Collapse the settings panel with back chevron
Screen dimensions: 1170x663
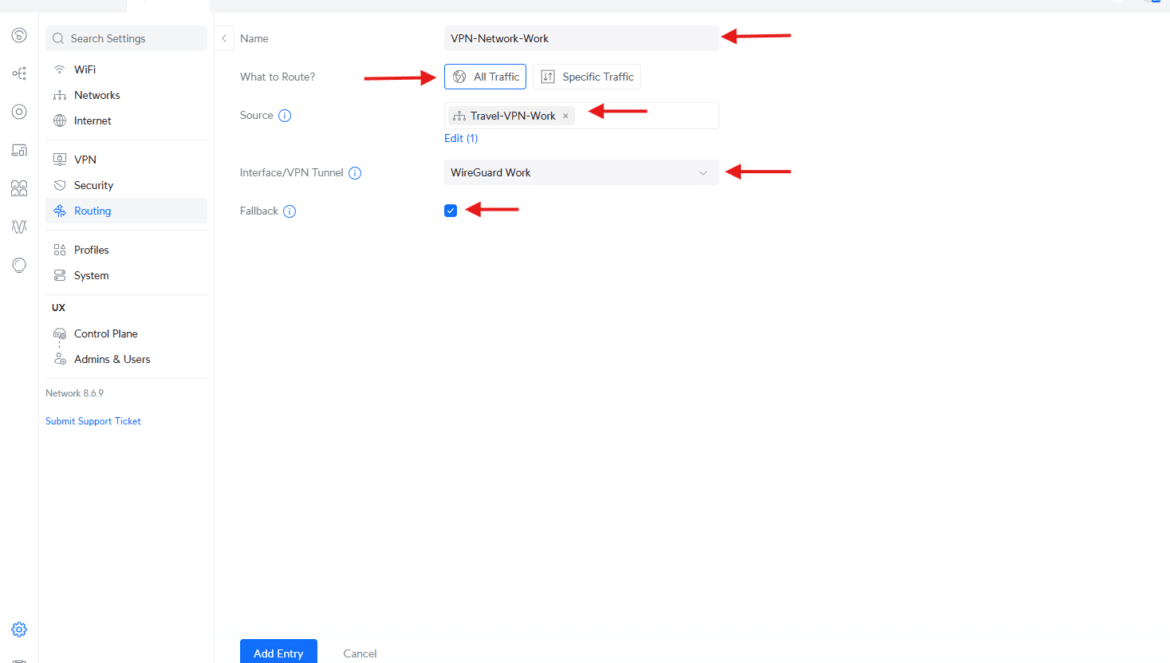(x=224, y=39)
